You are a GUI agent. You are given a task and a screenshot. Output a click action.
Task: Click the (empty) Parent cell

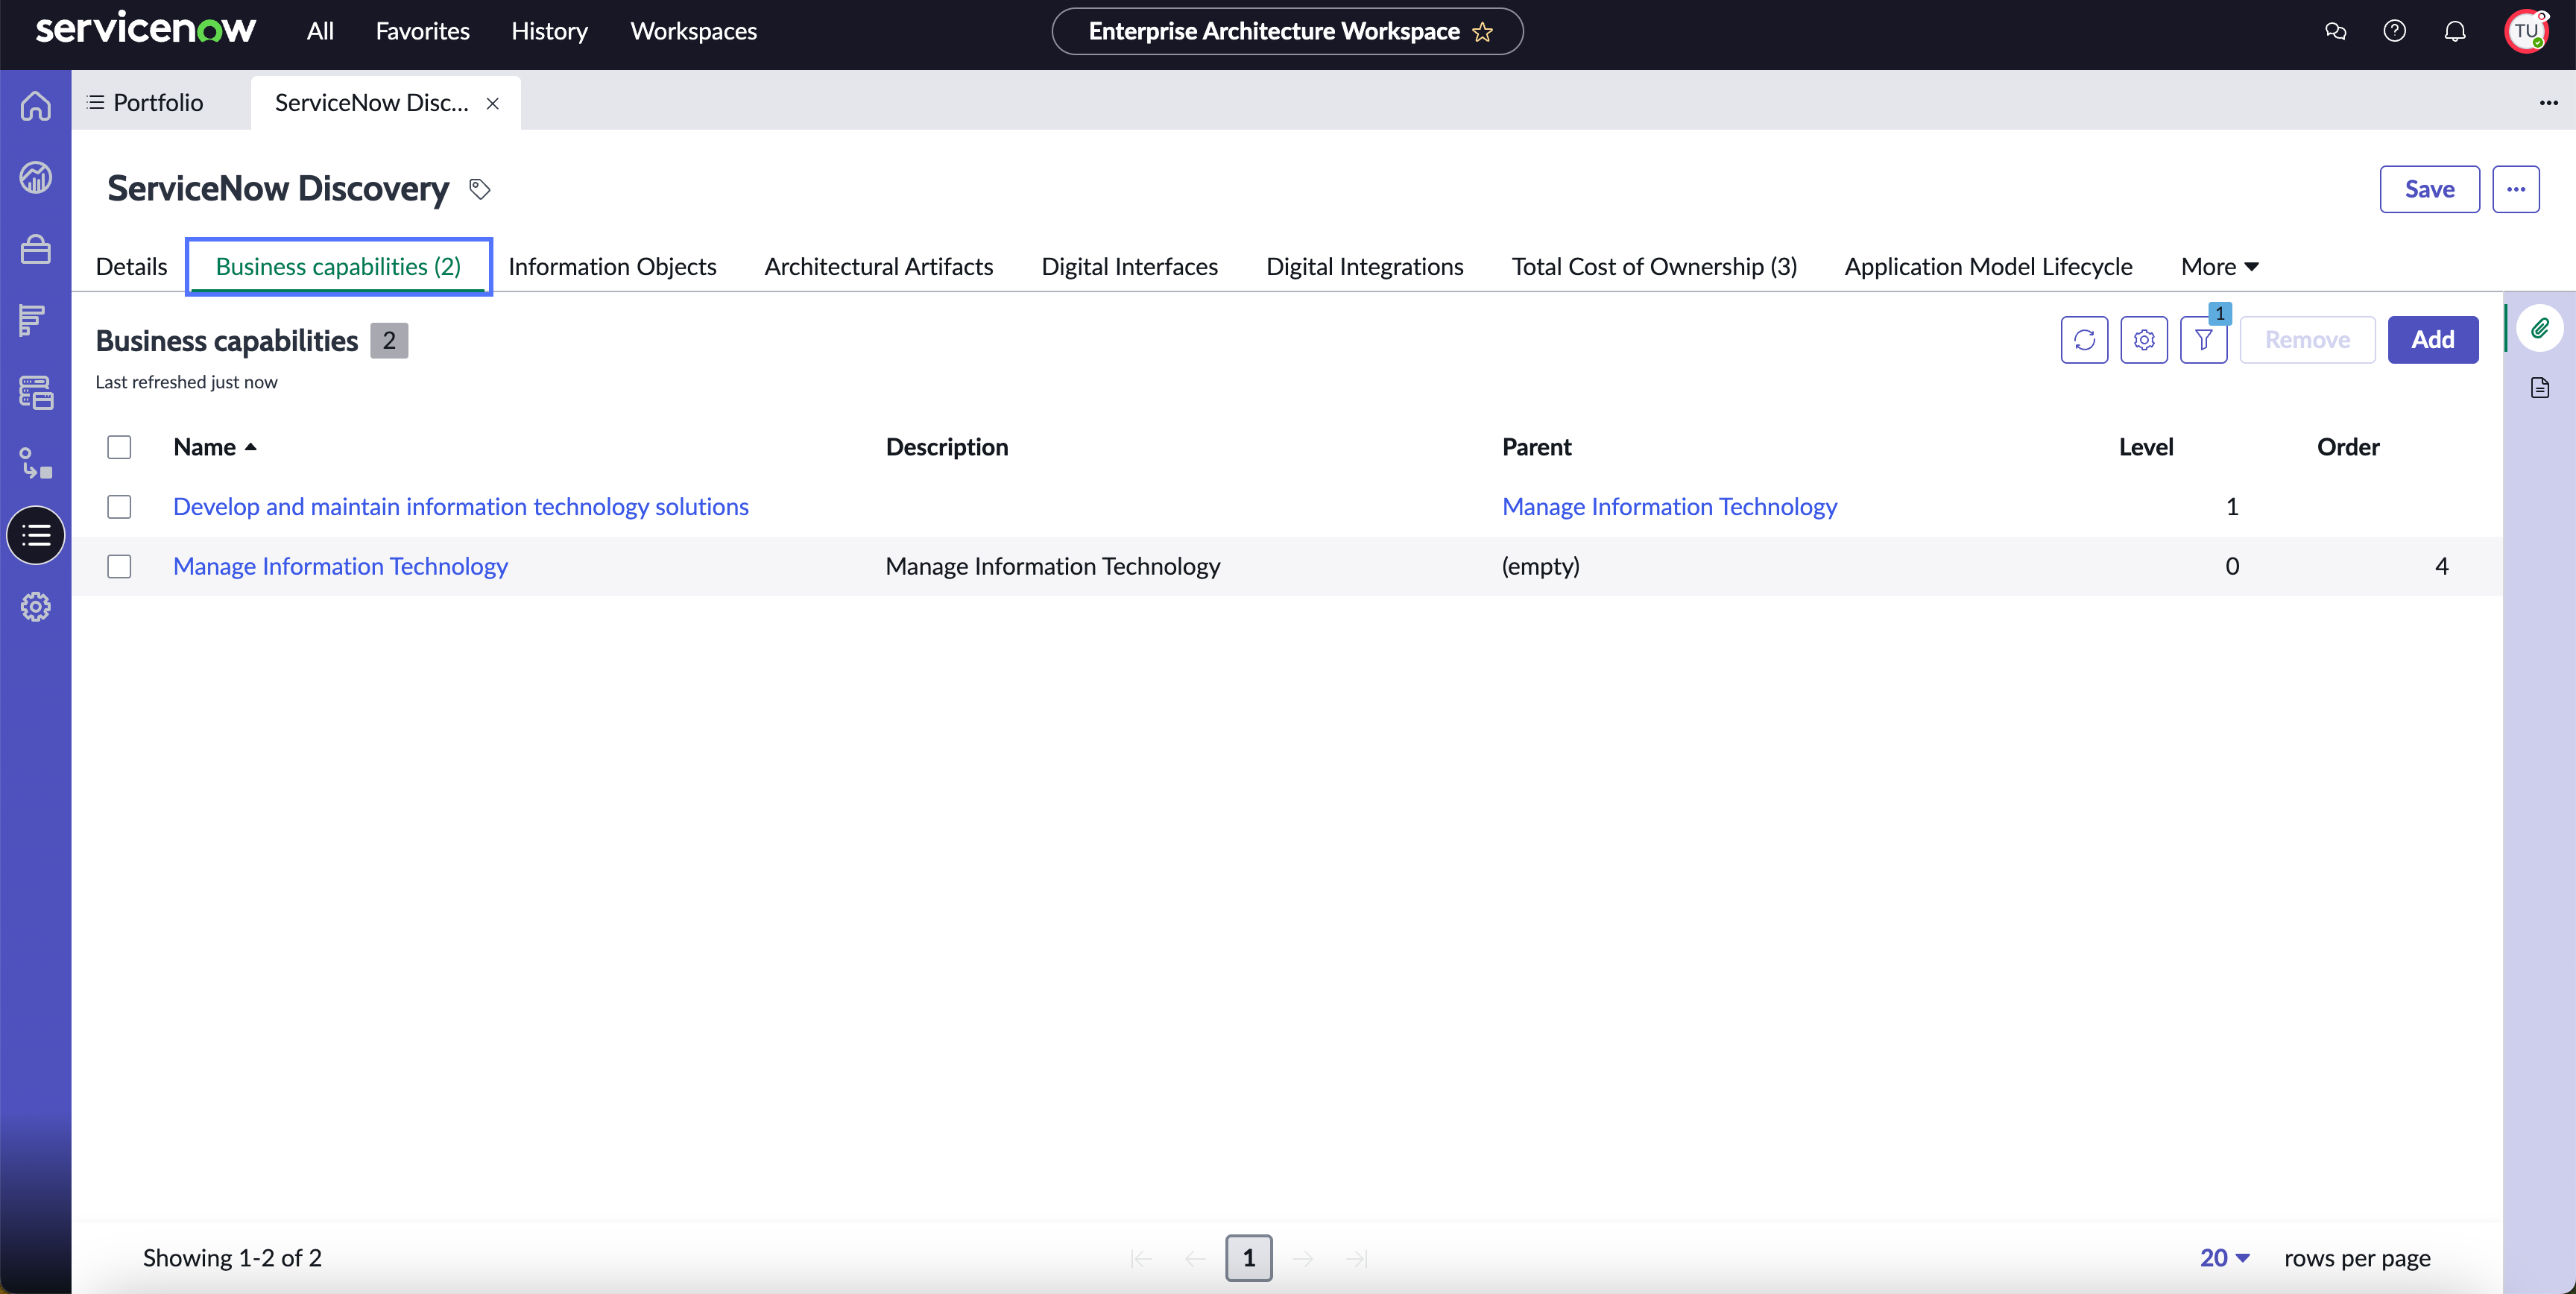[1540, 567]
